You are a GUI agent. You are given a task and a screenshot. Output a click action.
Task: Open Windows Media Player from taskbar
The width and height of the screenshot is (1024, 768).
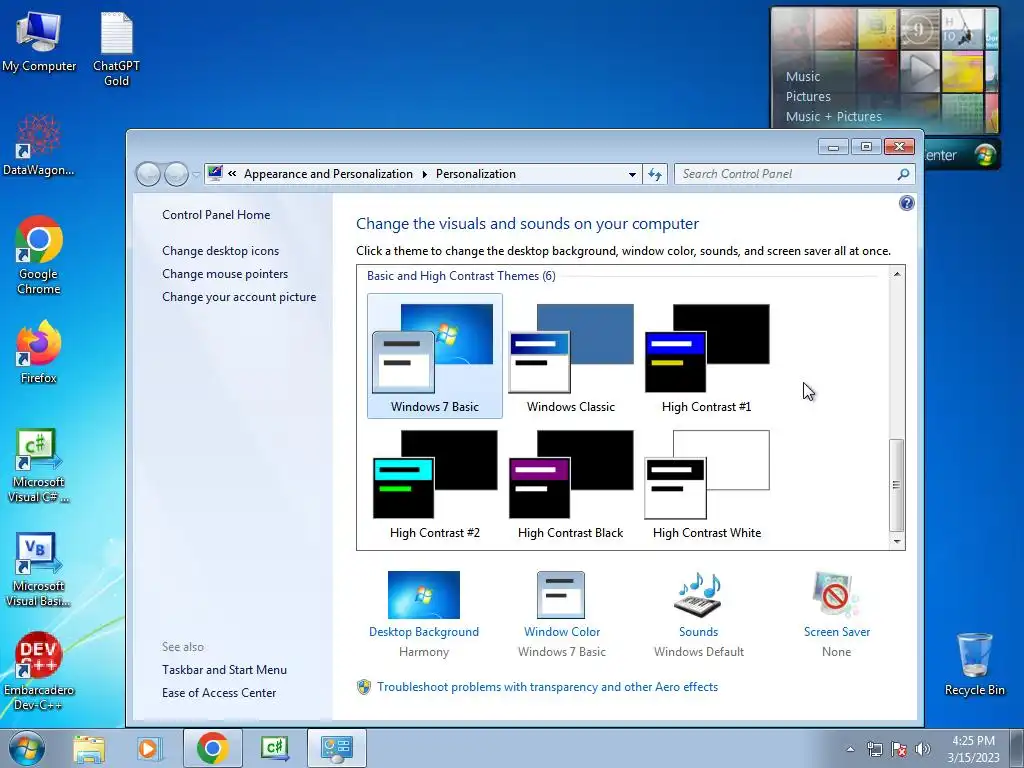(148, 748)
